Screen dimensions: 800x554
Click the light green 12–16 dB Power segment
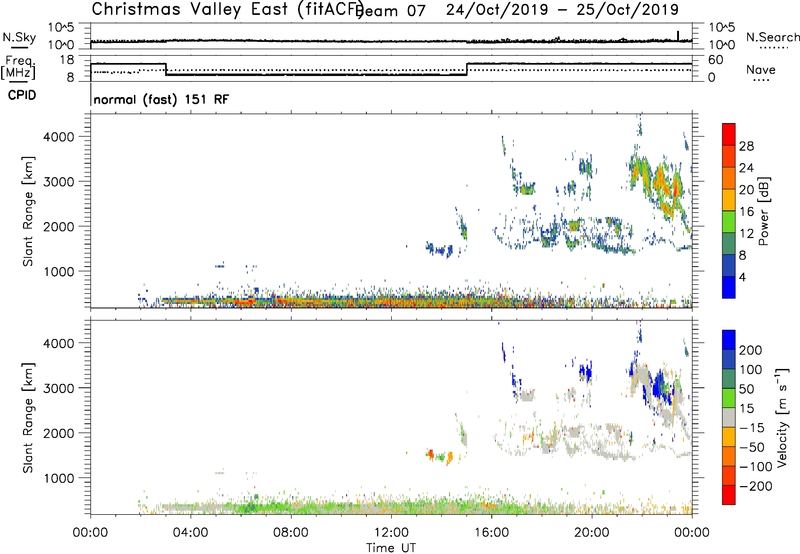(729, 221)
